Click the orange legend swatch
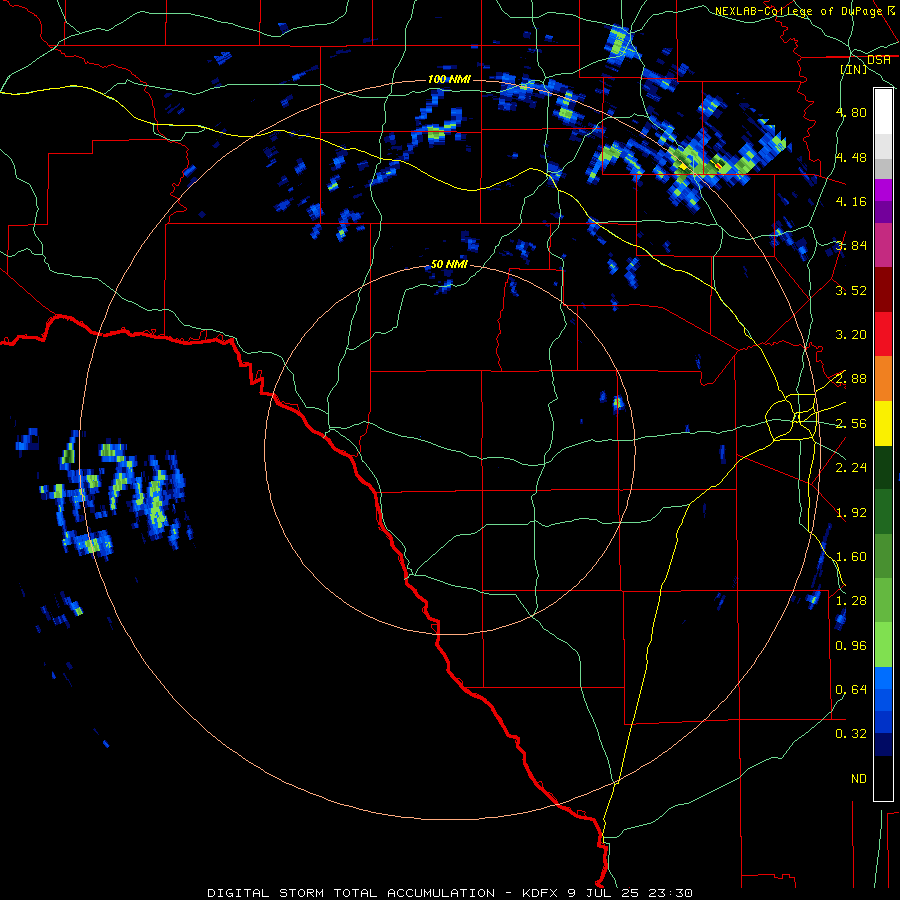The width and height of the screenshot is (900, 900). [x=883, y=379]
